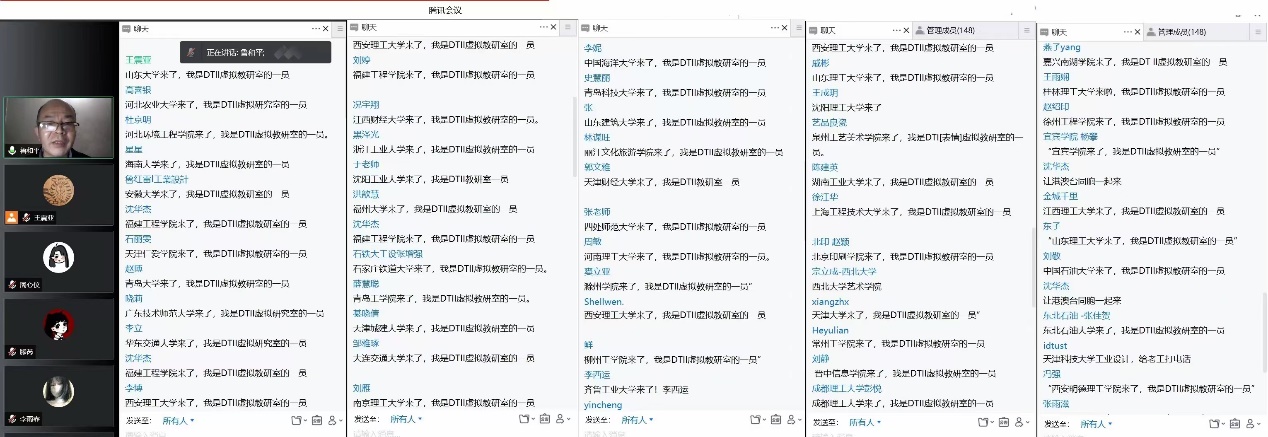Open the file send icon in the leftmost chat panel
The image size is (1268, 437).
[297, 421]
